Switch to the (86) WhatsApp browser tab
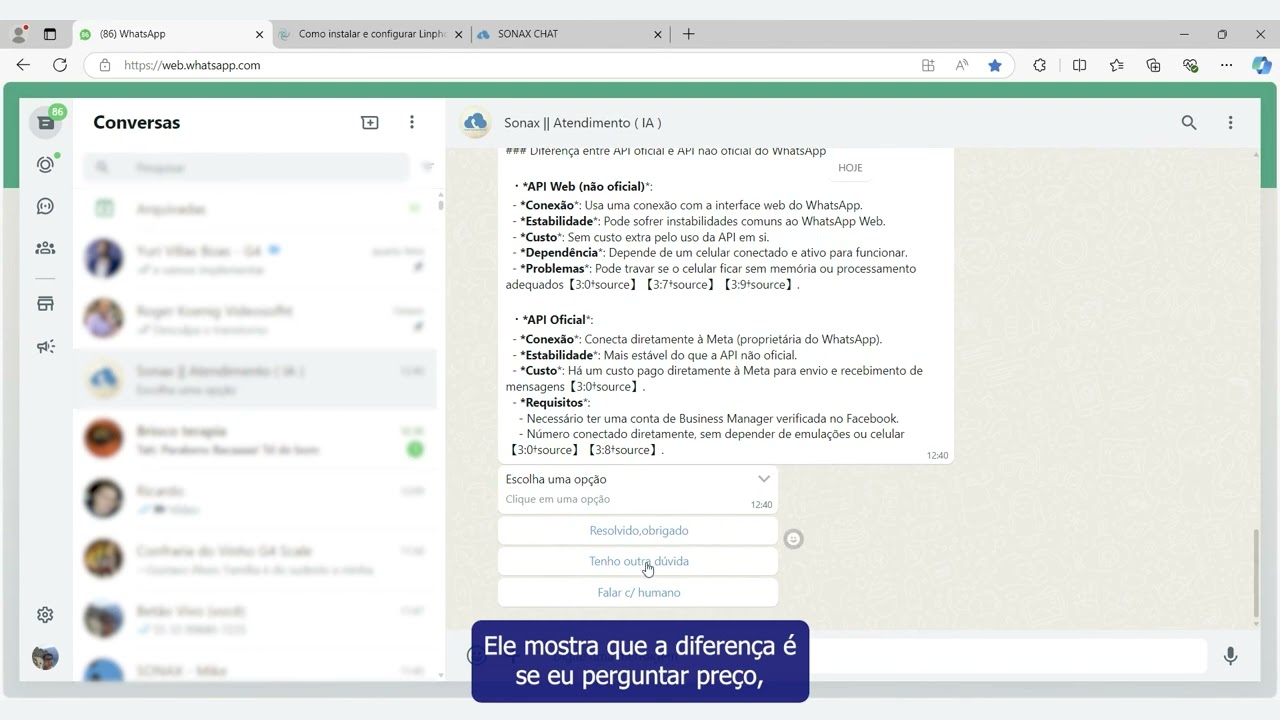Image resolution: width=1280 pixels, height=720 pixels. pos(170,34)
